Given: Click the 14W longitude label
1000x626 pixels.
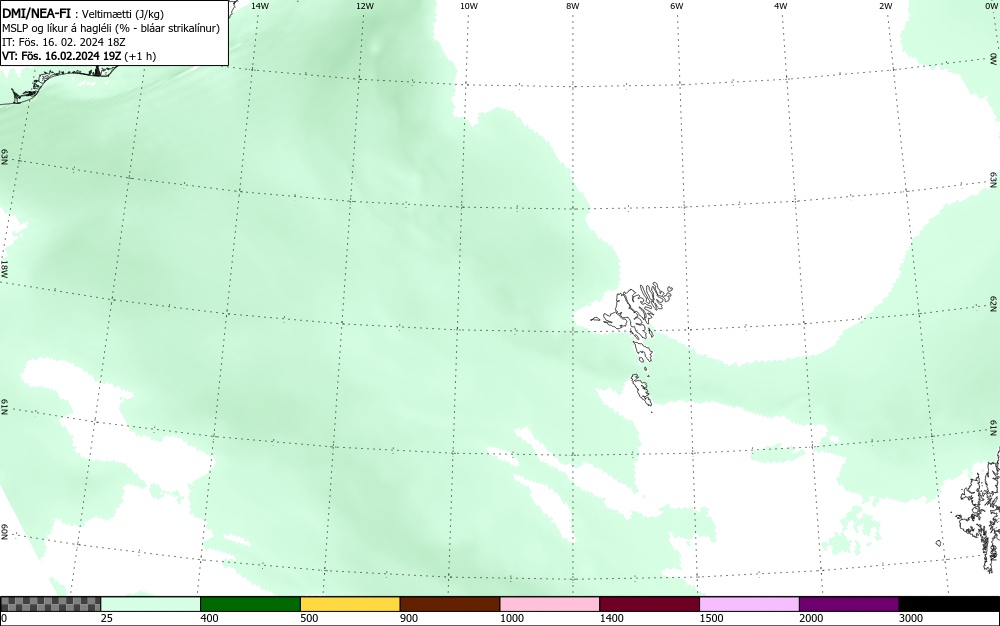Looking at the screenshot, I should (260, 6).
